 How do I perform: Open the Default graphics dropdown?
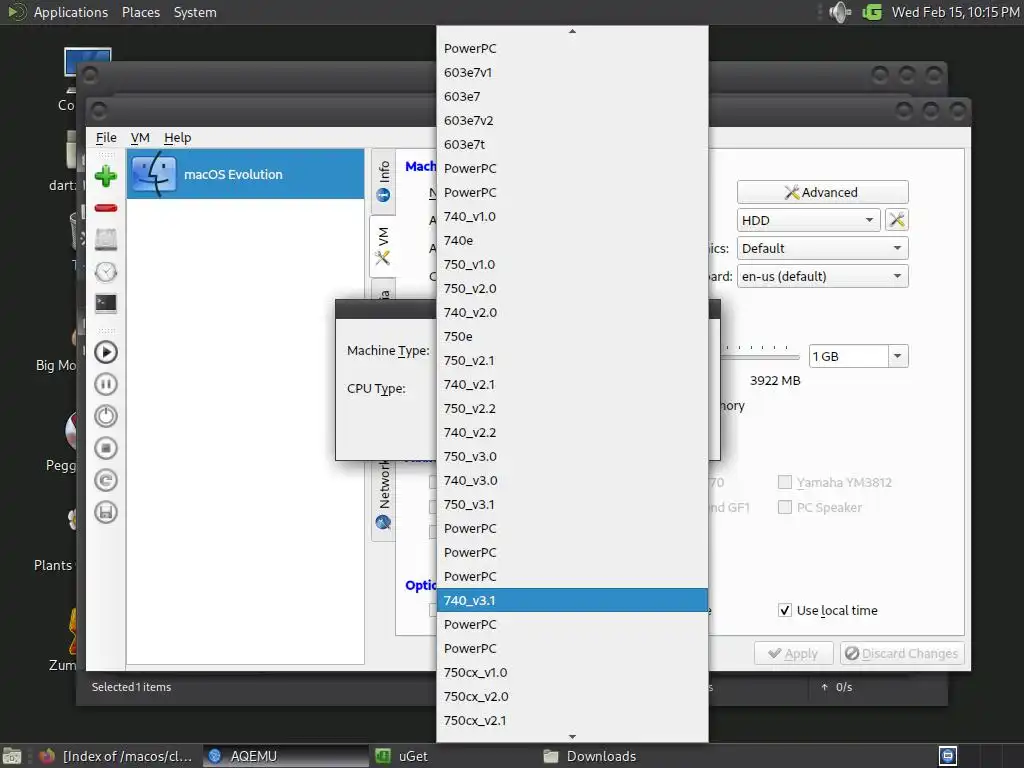point(823,248)
